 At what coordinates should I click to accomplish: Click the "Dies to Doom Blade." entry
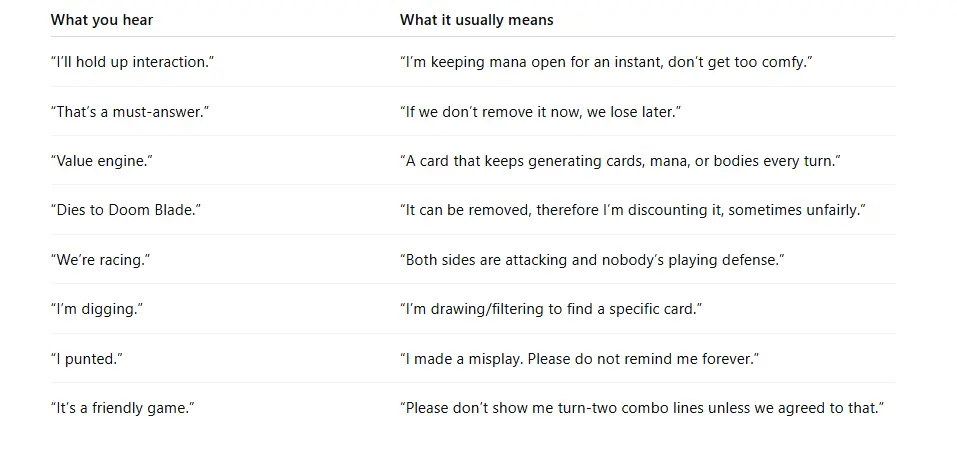point(125,210)
